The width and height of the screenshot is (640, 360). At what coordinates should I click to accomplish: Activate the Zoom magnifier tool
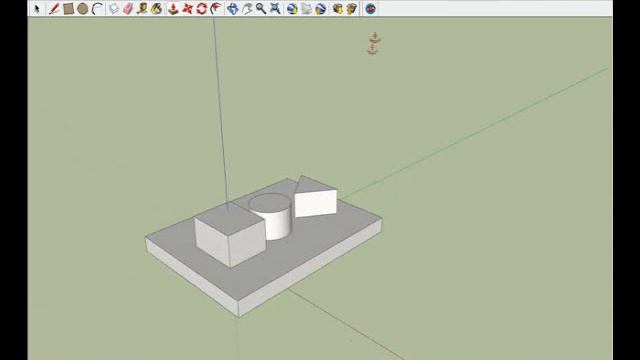click(x=261, y=9)
